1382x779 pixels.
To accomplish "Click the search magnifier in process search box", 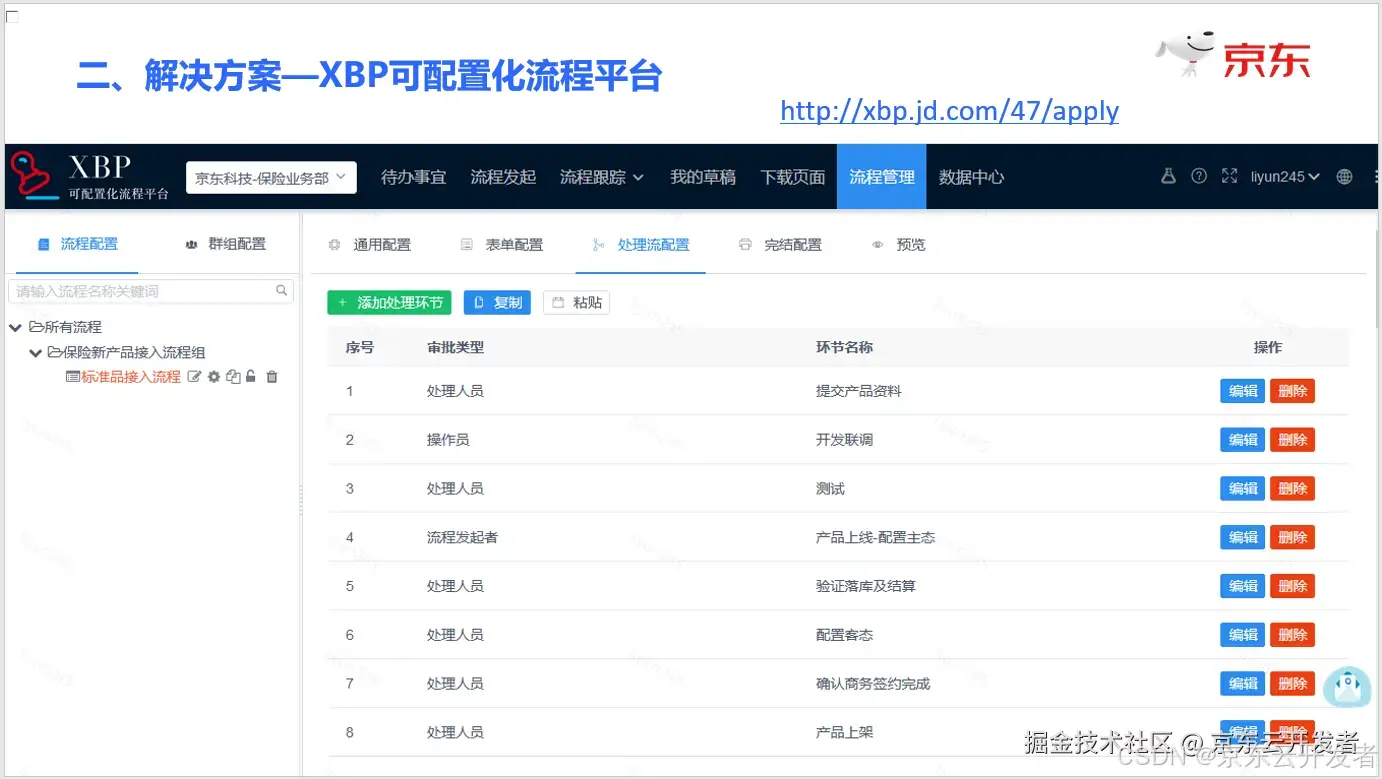I will pyautogui.click(x=282, y=291).
